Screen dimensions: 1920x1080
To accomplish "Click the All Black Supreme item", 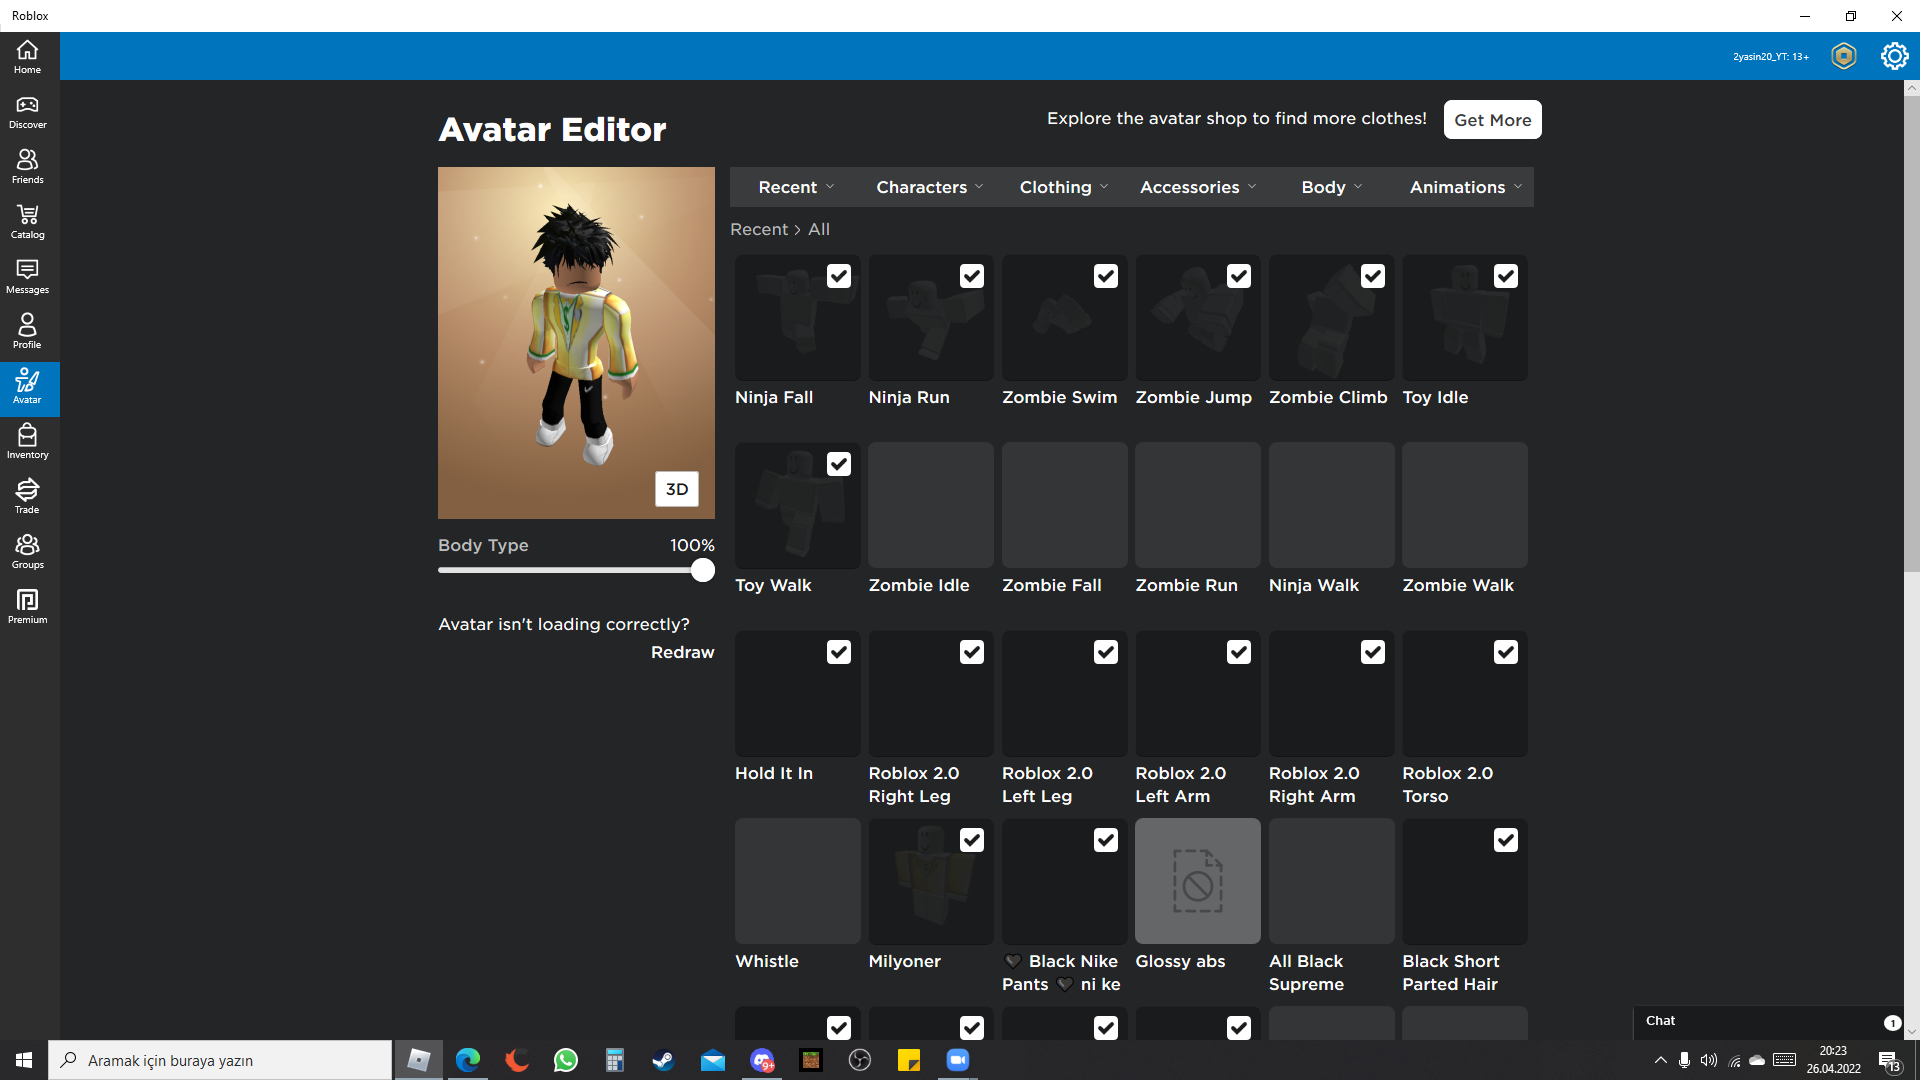I will point(1332,881).
